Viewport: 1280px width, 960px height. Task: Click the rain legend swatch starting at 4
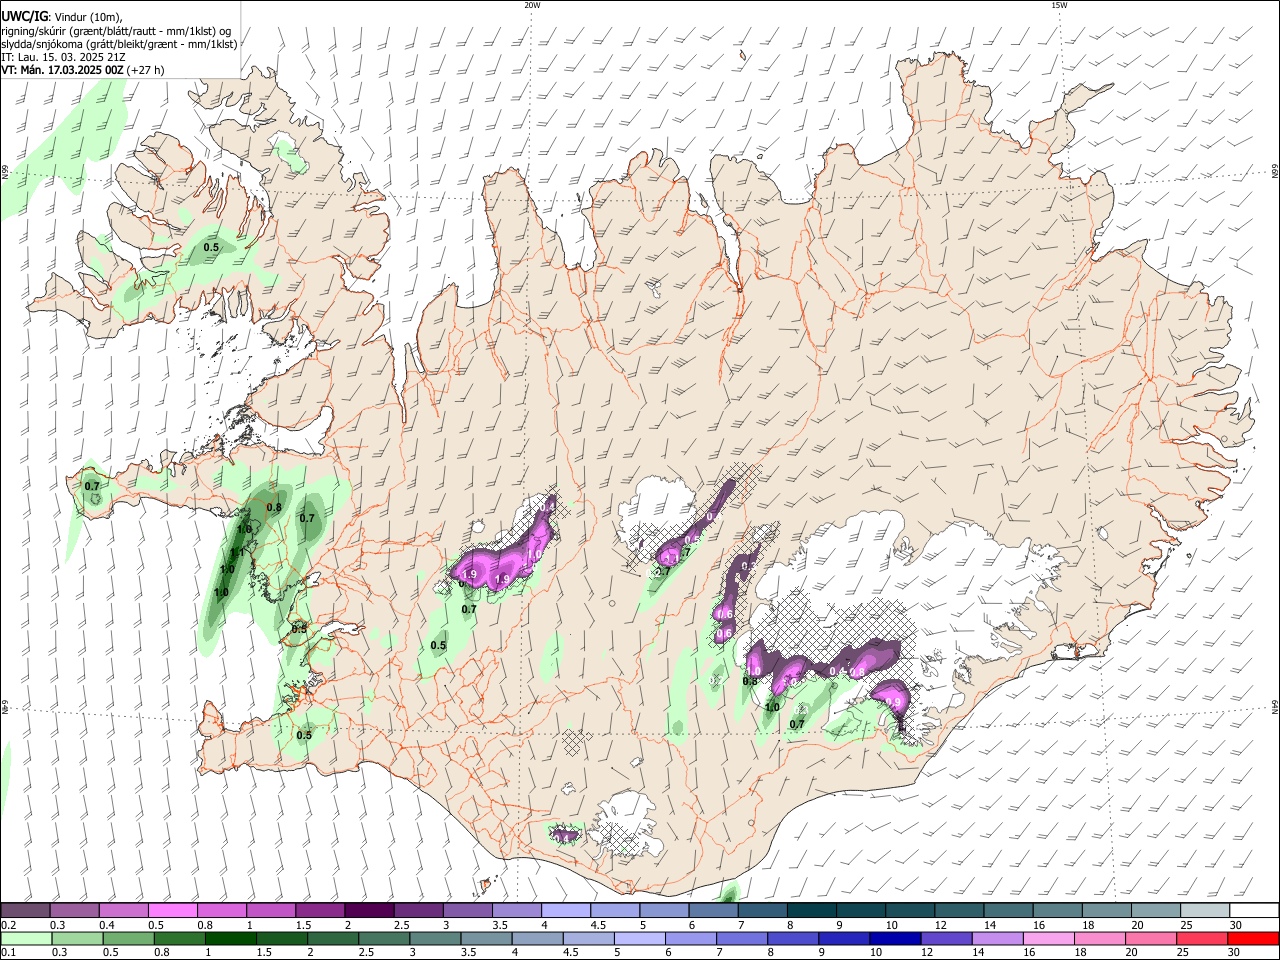coord(538,938)
